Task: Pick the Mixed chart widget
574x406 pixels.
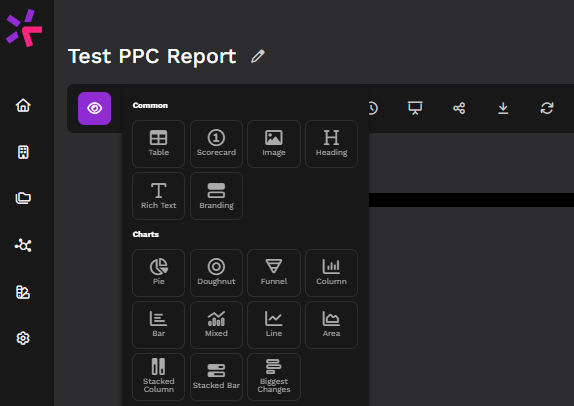Action: click(216, 325)
